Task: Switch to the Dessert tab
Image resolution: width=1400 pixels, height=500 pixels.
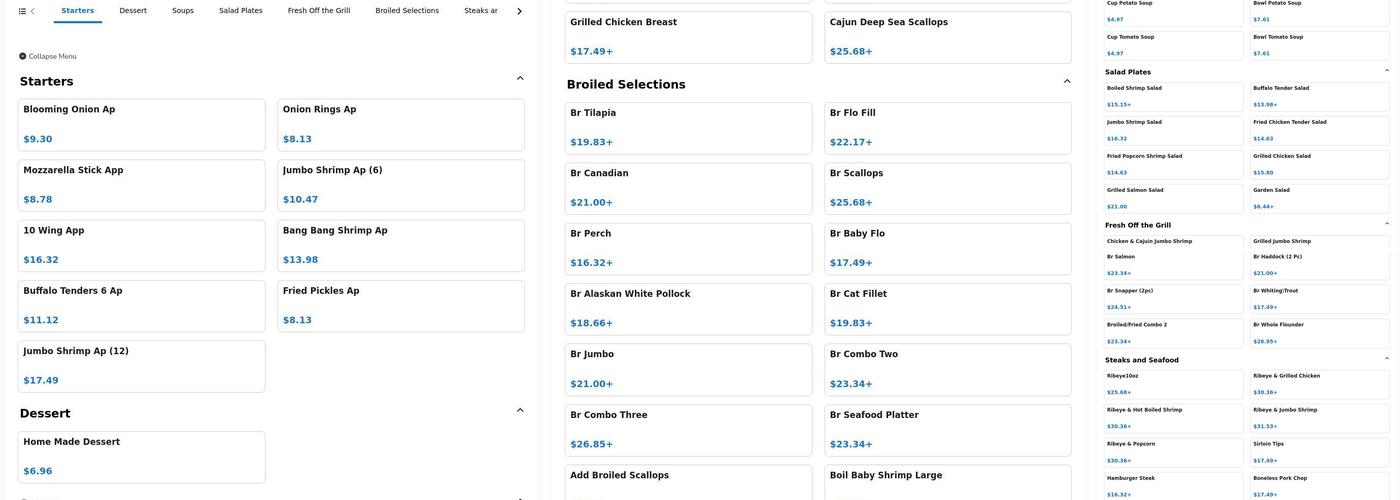Action: point(133,11)
